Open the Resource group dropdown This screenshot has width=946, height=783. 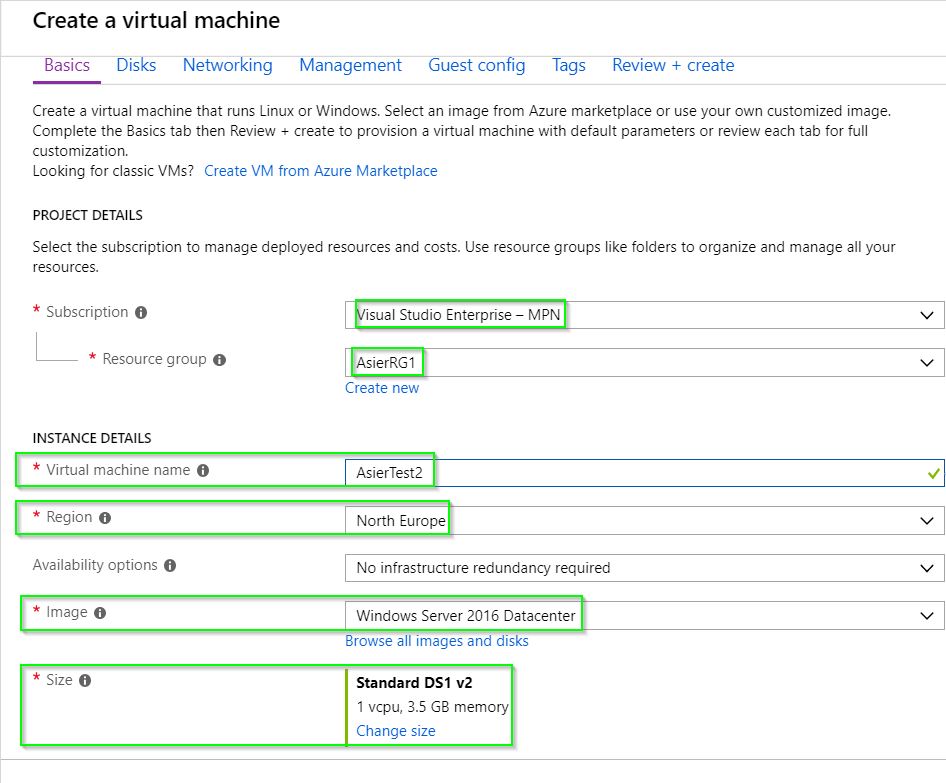point(644,363)
